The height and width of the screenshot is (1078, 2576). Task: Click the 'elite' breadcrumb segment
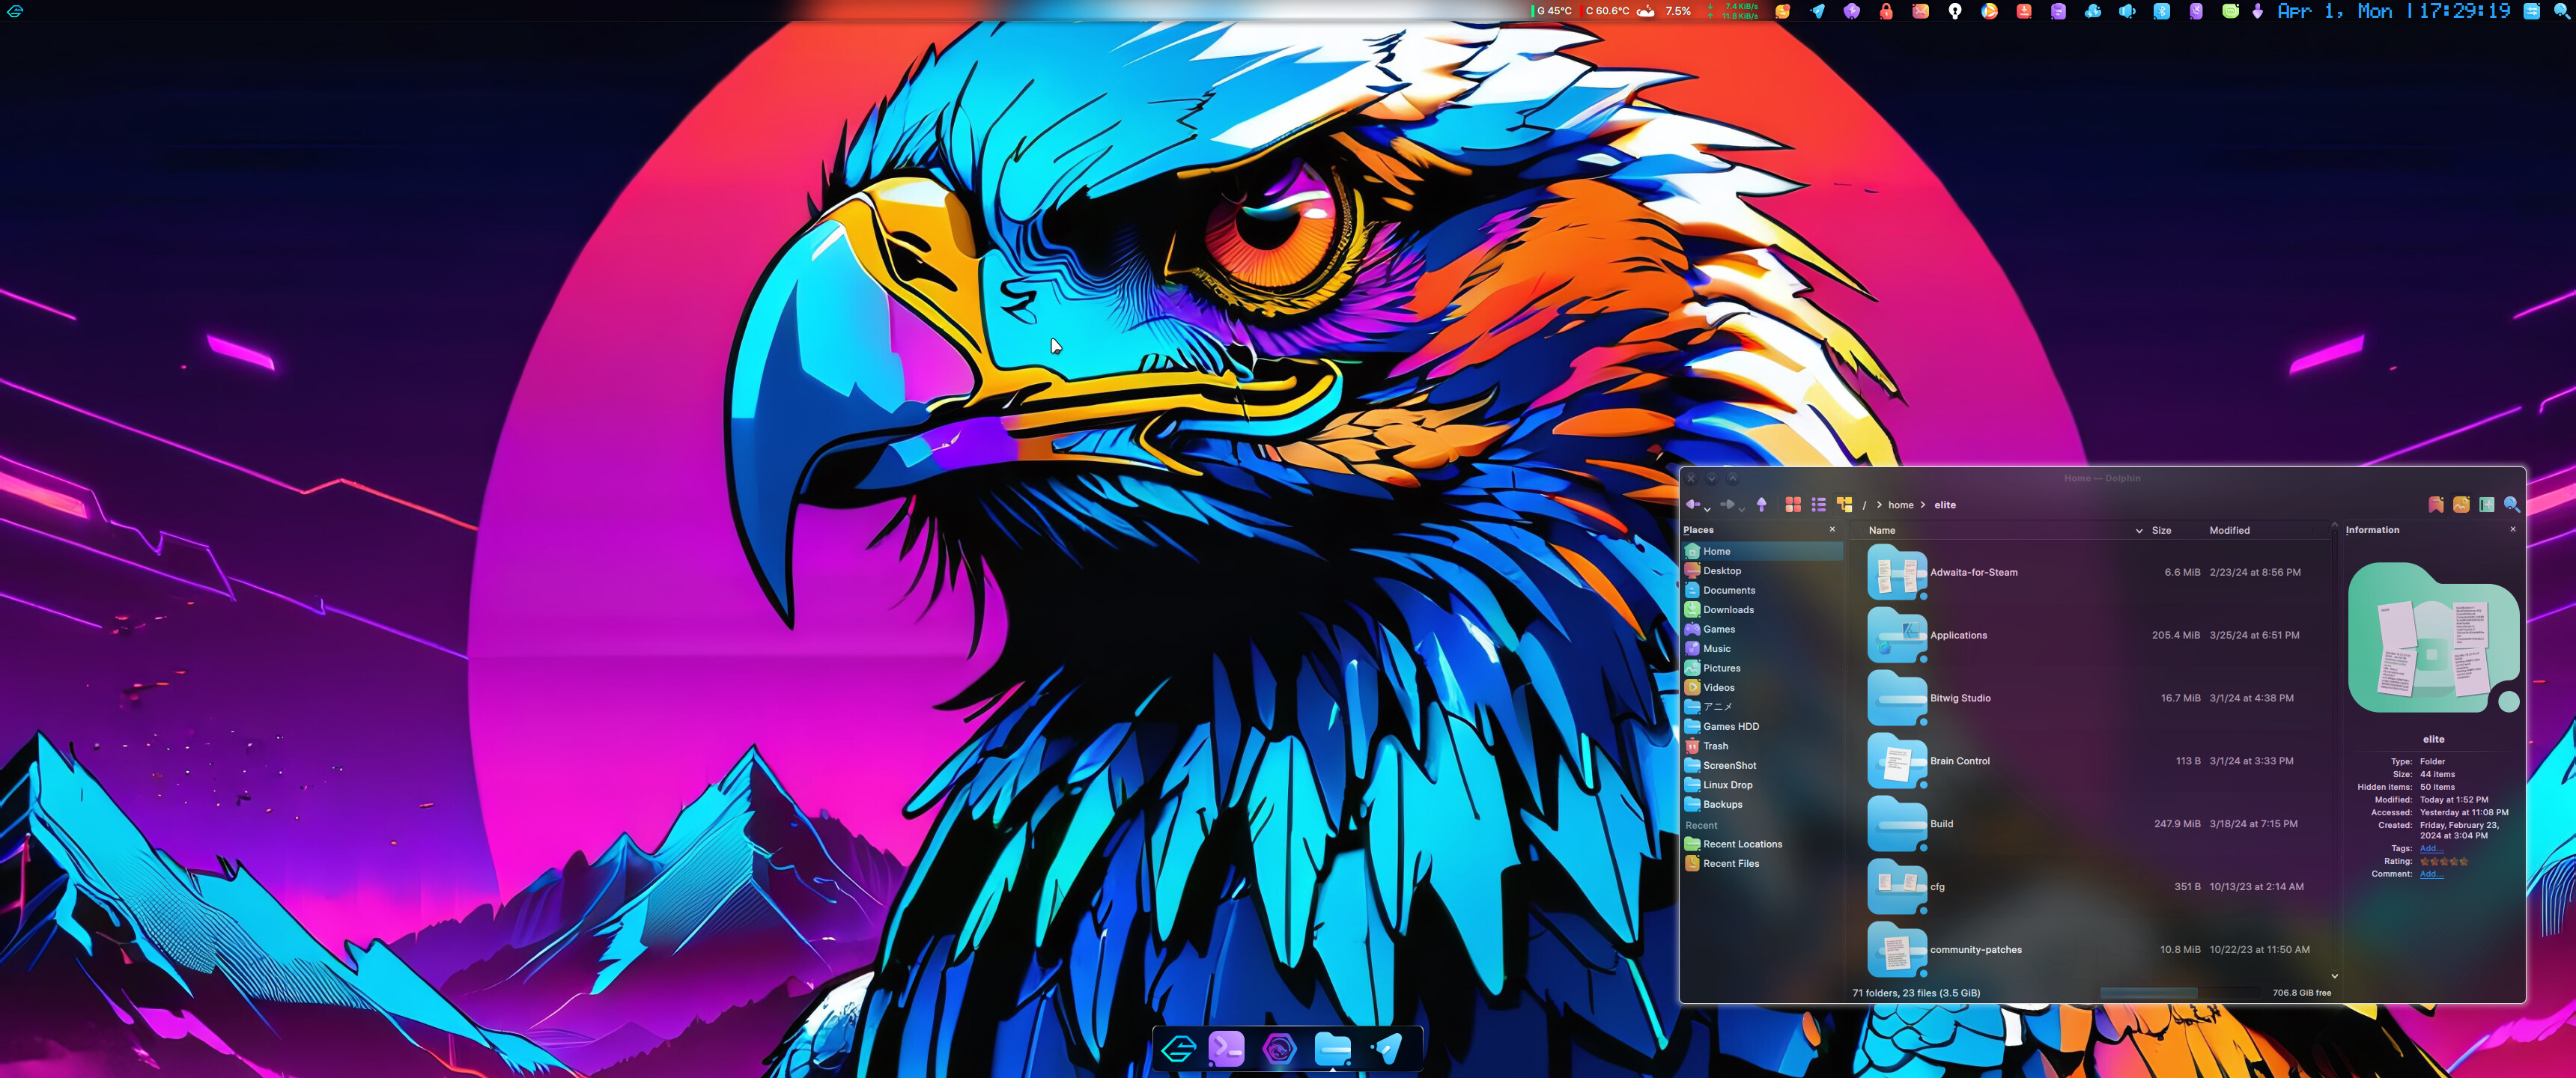[x=1945, y=505]
